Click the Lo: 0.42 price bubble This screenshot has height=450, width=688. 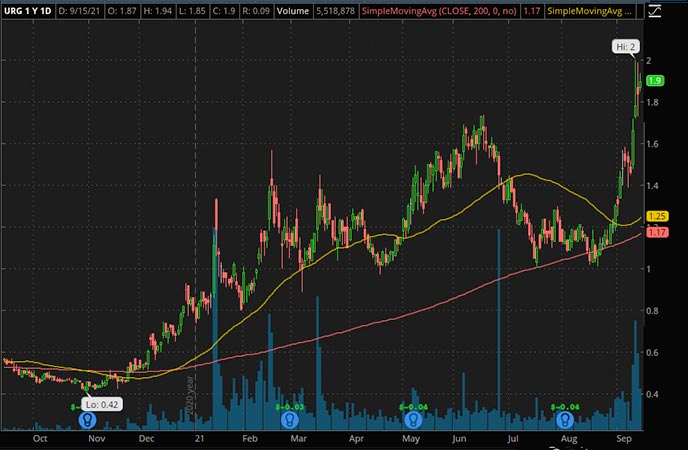click(102, 404)
